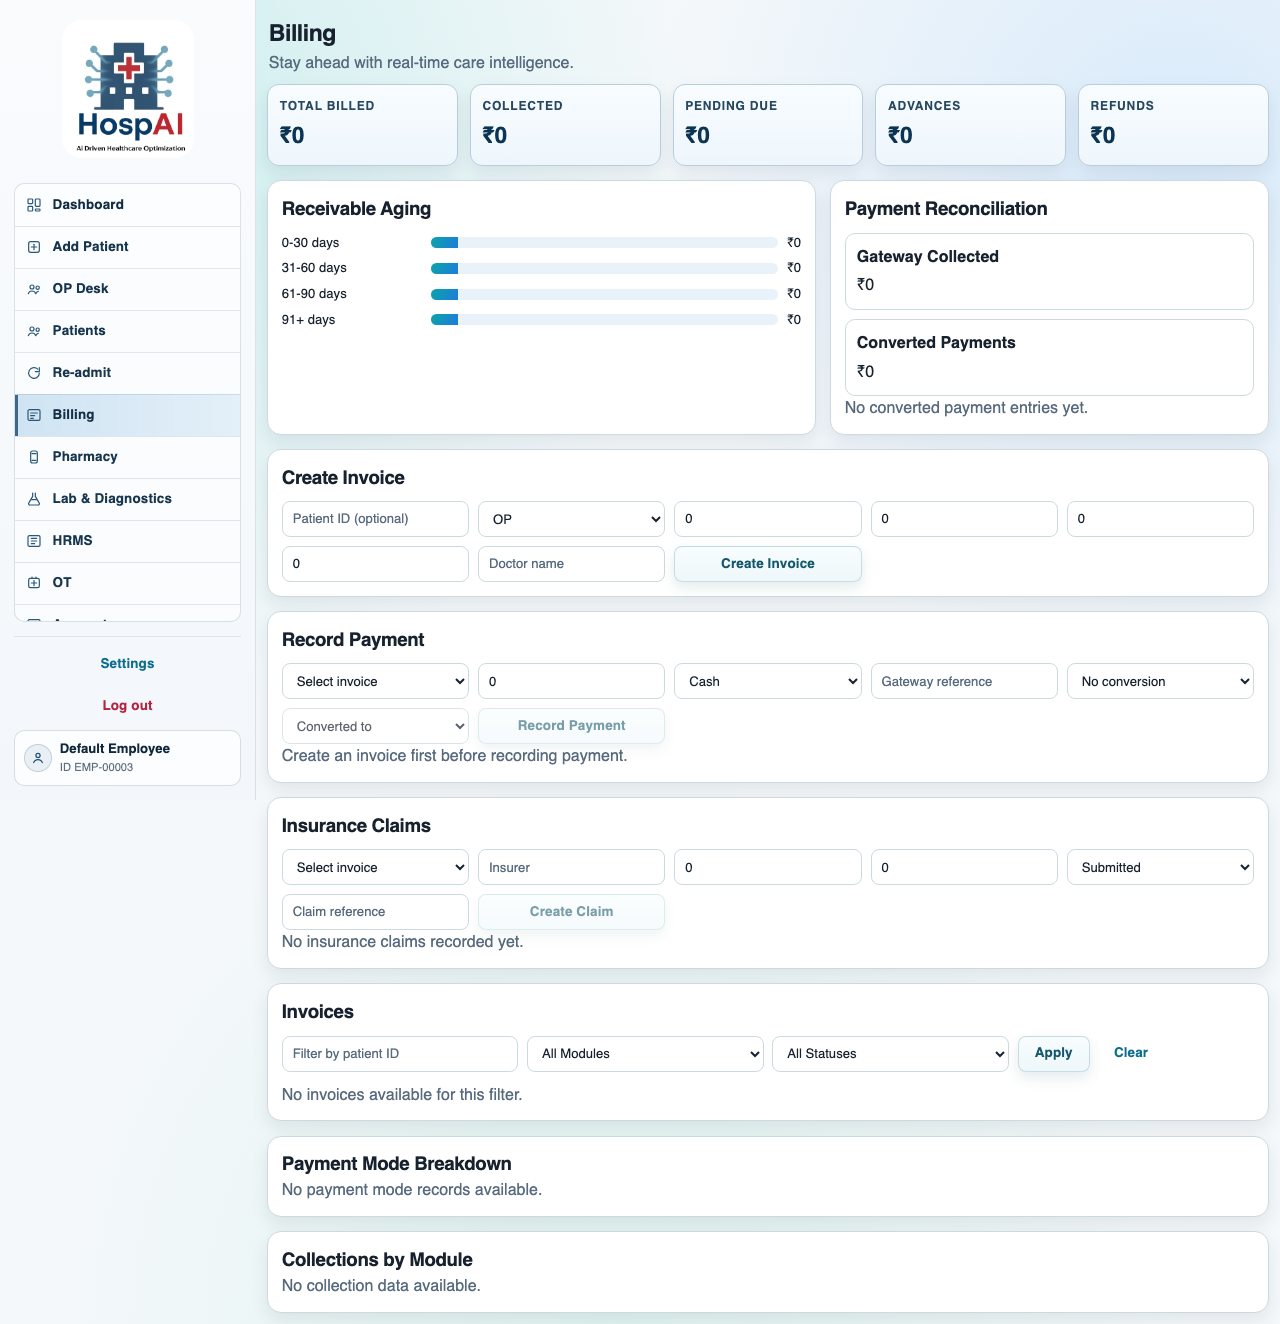Open the All Statuses filter dropdown
Screen dimensions: 1280x1324
coord(890,1054)
